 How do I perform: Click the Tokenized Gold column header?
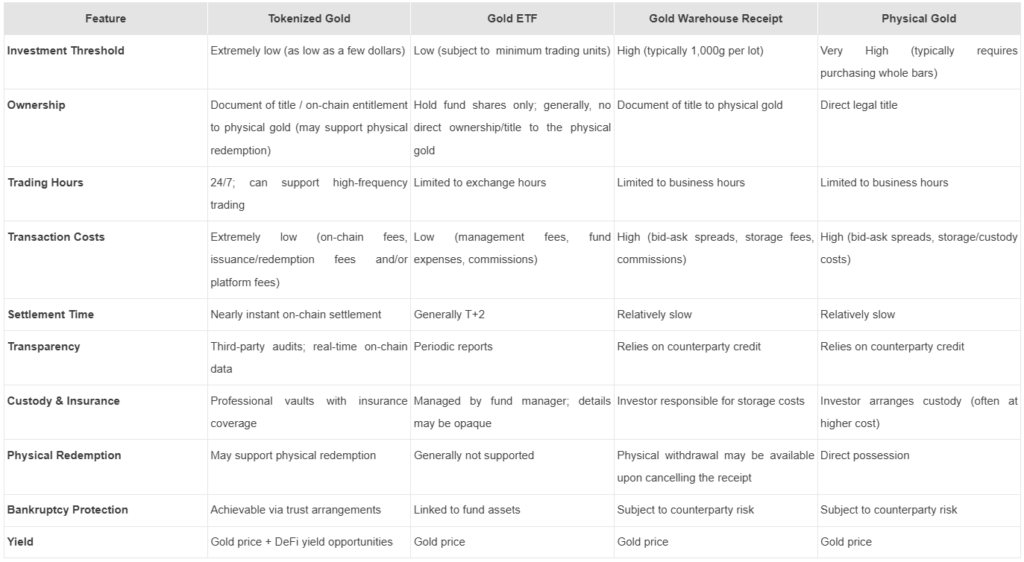click(x=308, y=18)
